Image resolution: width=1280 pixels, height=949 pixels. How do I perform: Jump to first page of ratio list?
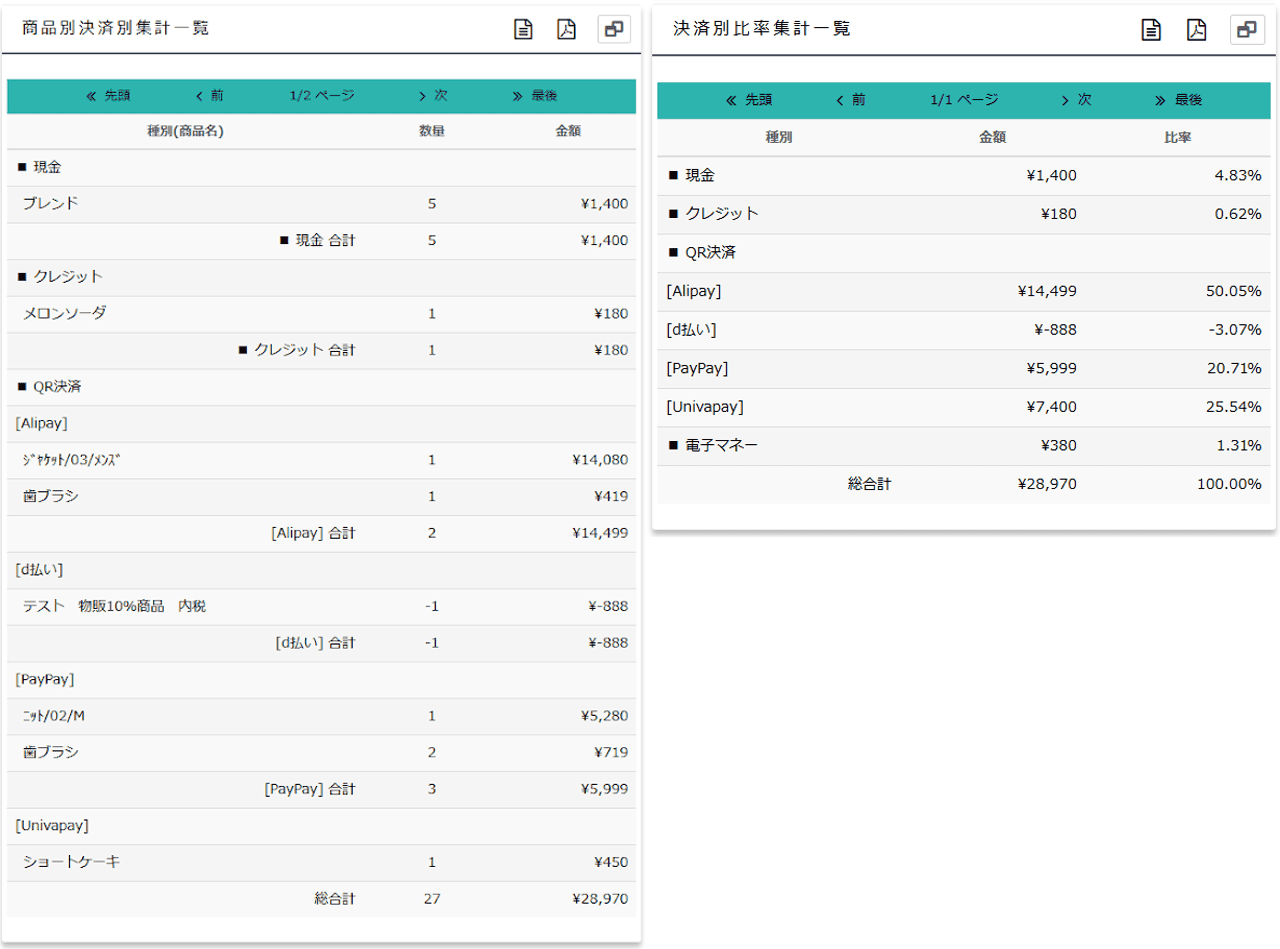pos(749,100)
